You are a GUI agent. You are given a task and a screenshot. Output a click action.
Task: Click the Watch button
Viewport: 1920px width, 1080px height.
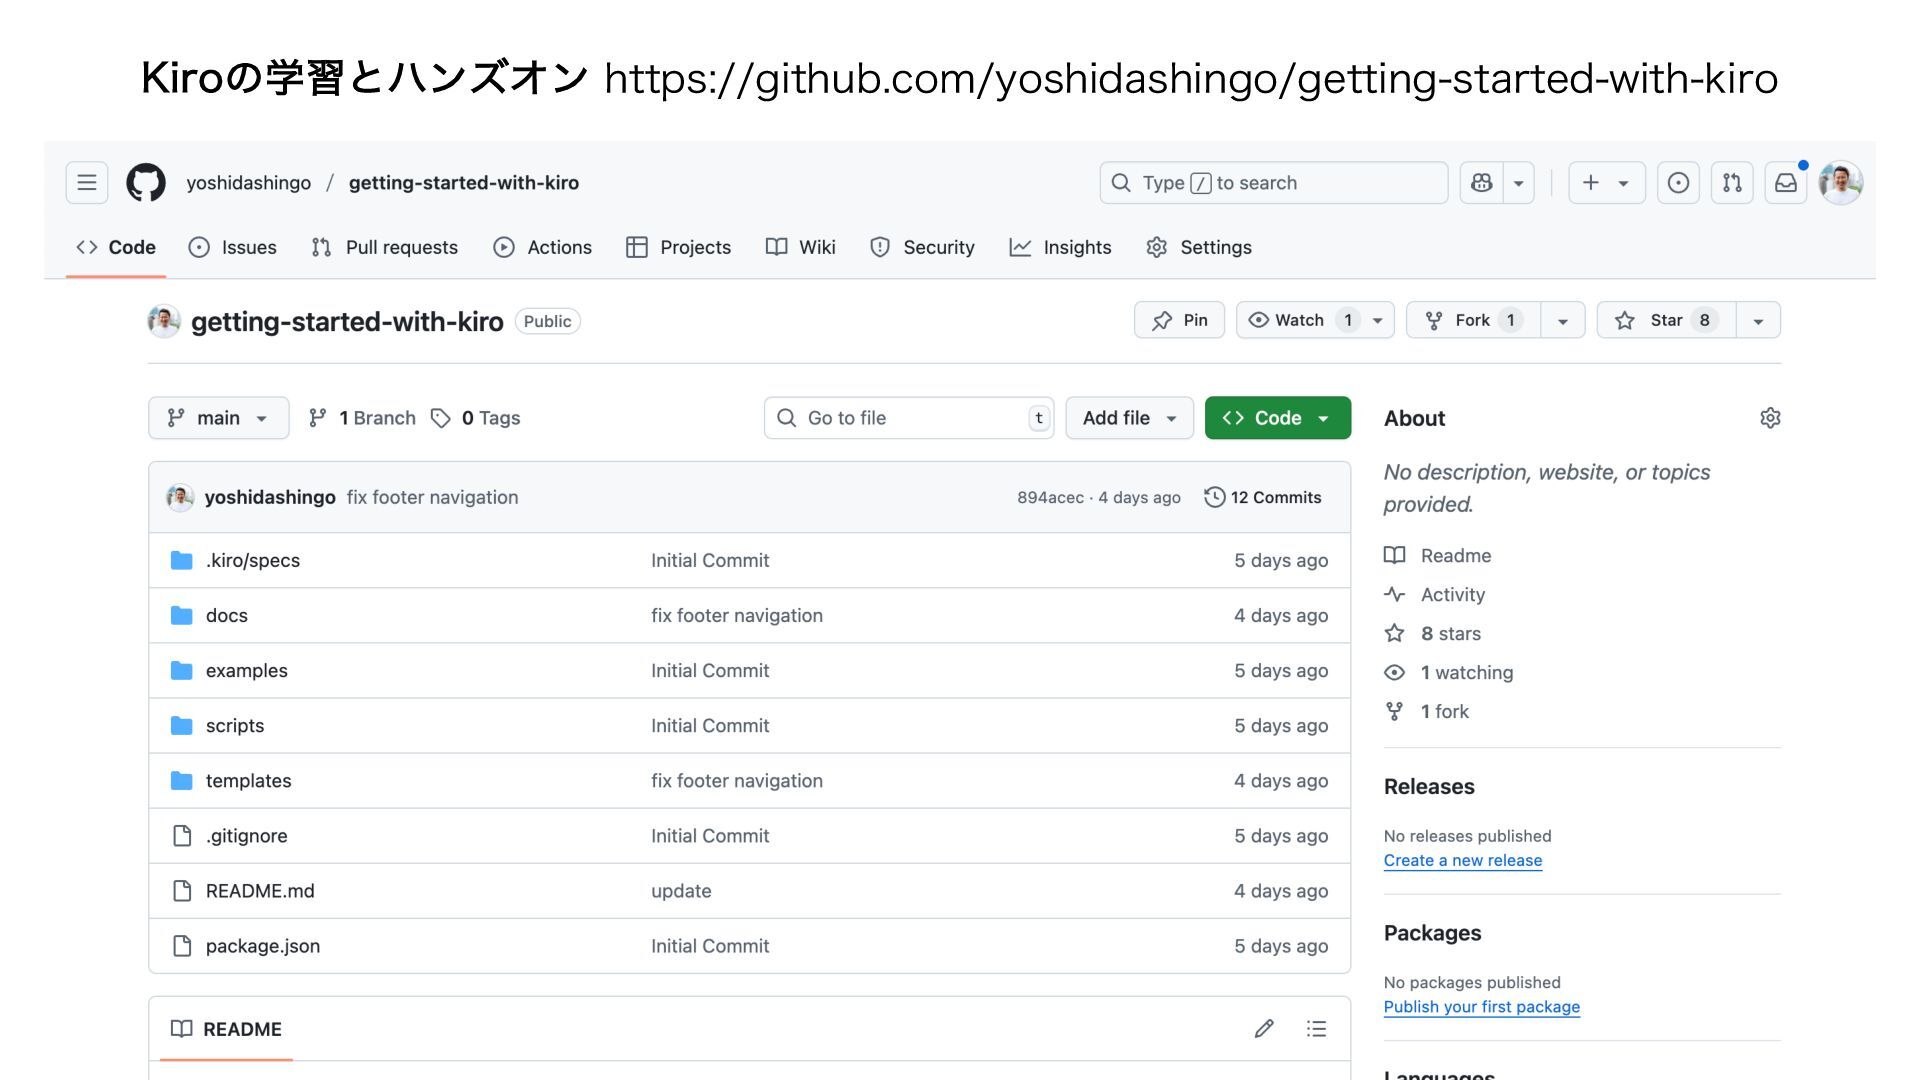point(1299,320)
